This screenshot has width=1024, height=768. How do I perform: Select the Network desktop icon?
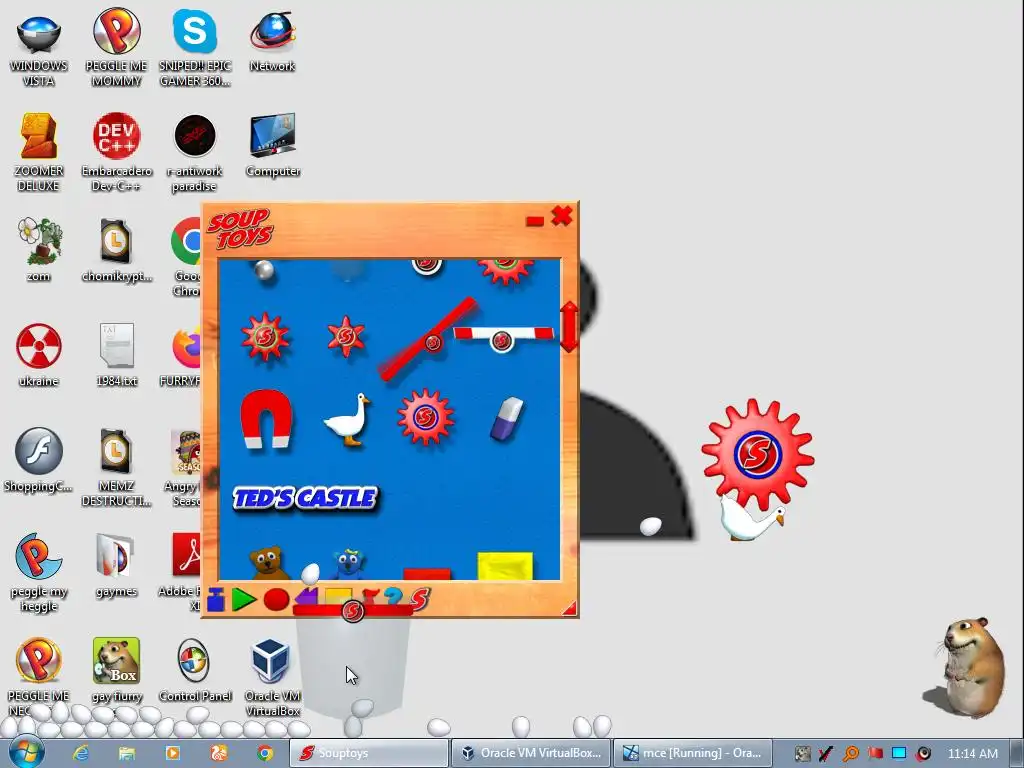pos(272,43)
